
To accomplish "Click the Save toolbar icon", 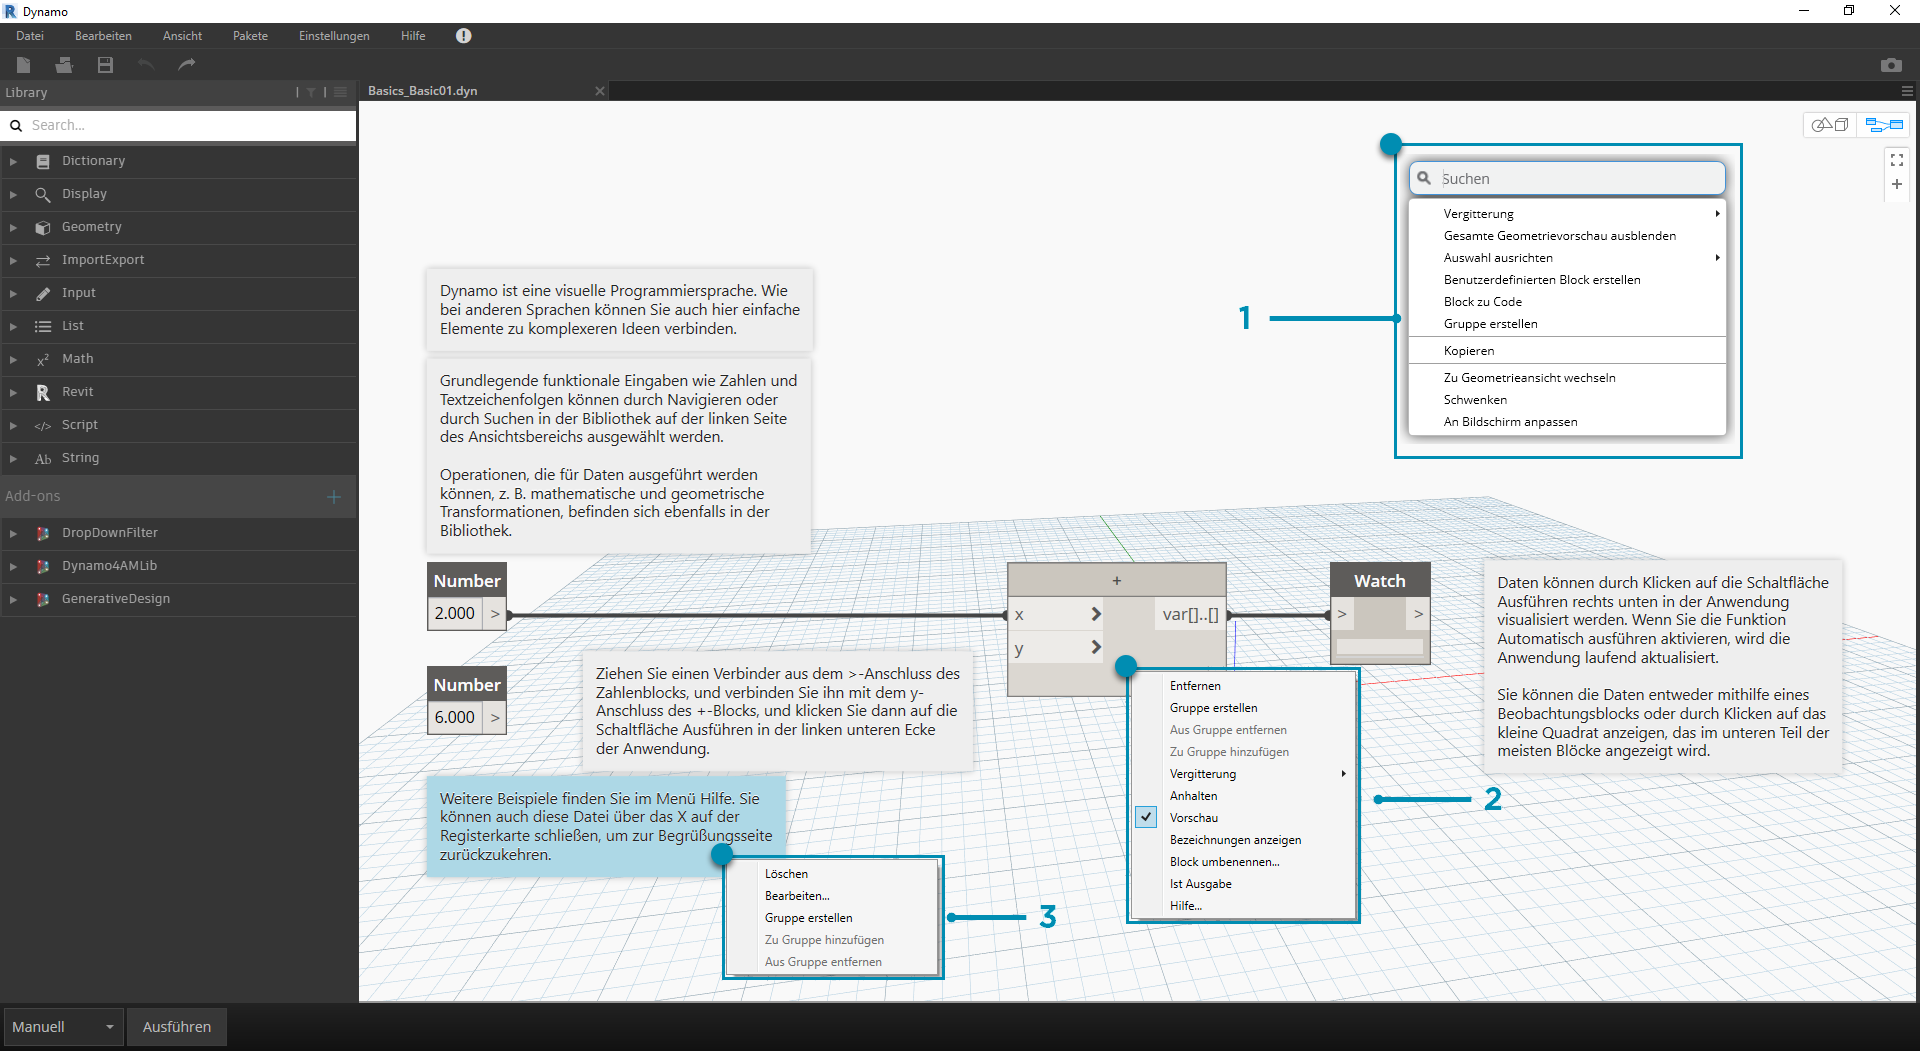I will [105, 65].
